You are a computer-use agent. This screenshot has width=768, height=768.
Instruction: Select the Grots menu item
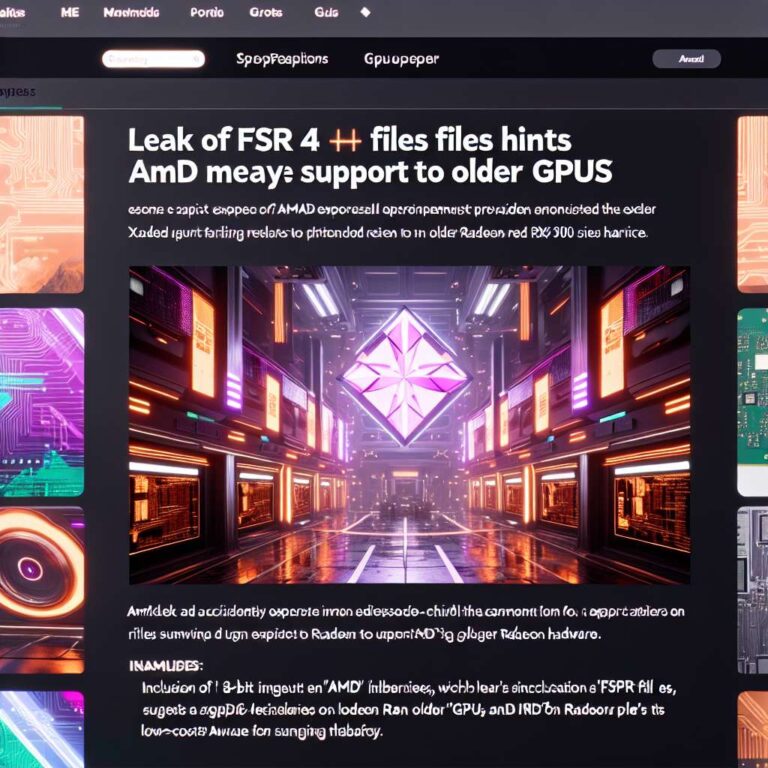coord(265,13)
